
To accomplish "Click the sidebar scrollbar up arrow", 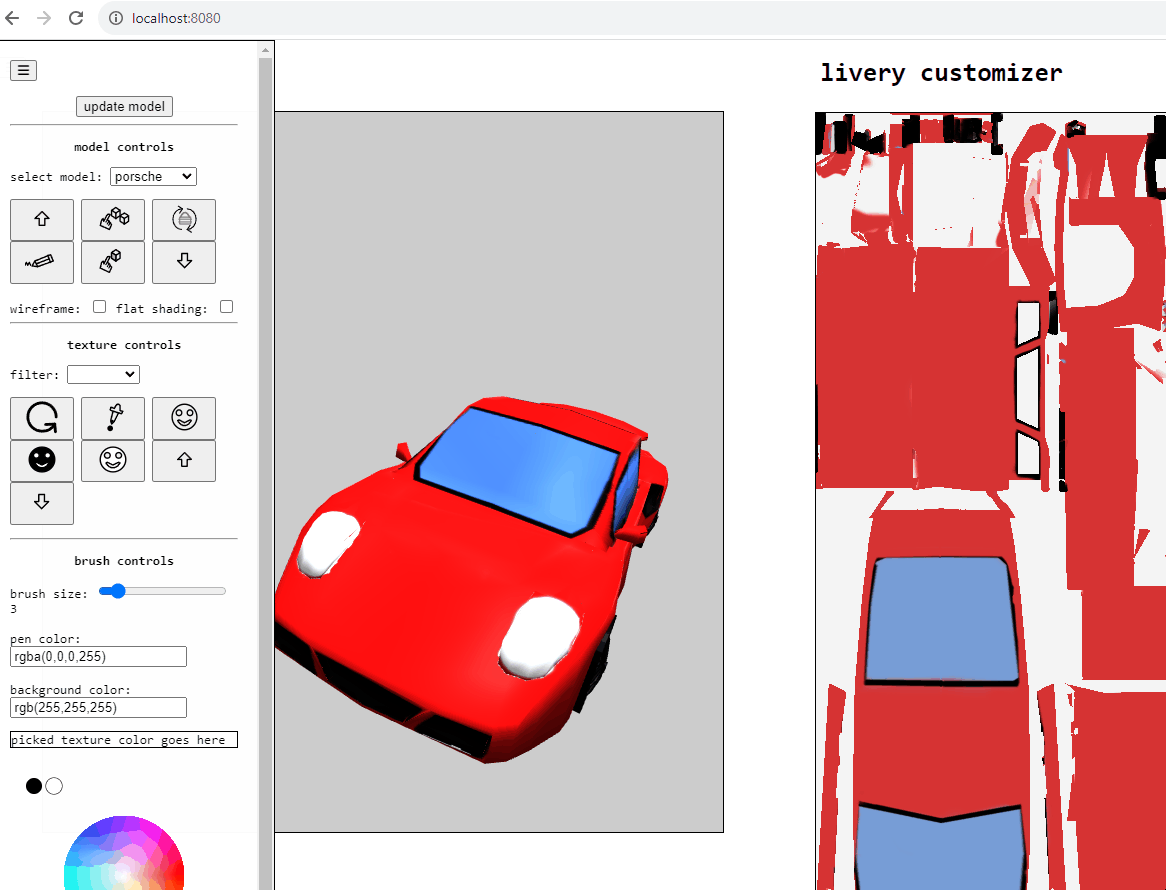I will [x=265, y=50].
